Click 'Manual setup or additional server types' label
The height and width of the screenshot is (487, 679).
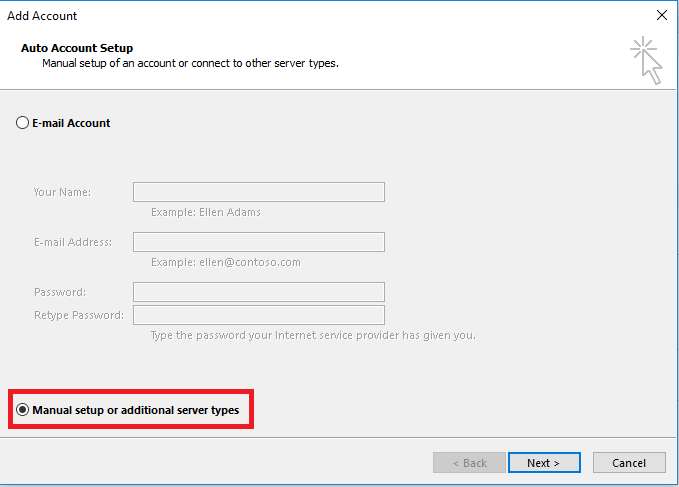pyautogui.click(x=136, y=410)
